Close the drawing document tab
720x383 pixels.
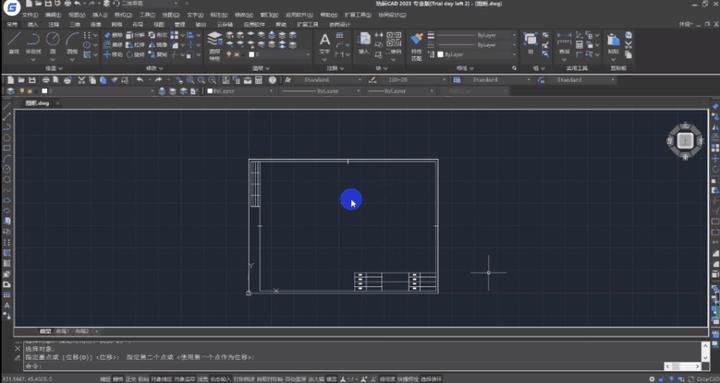click(57, 103)
